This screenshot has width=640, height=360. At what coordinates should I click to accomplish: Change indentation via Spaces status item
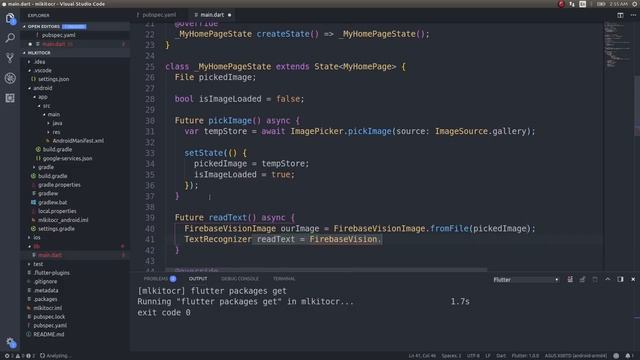pos(451,356)
